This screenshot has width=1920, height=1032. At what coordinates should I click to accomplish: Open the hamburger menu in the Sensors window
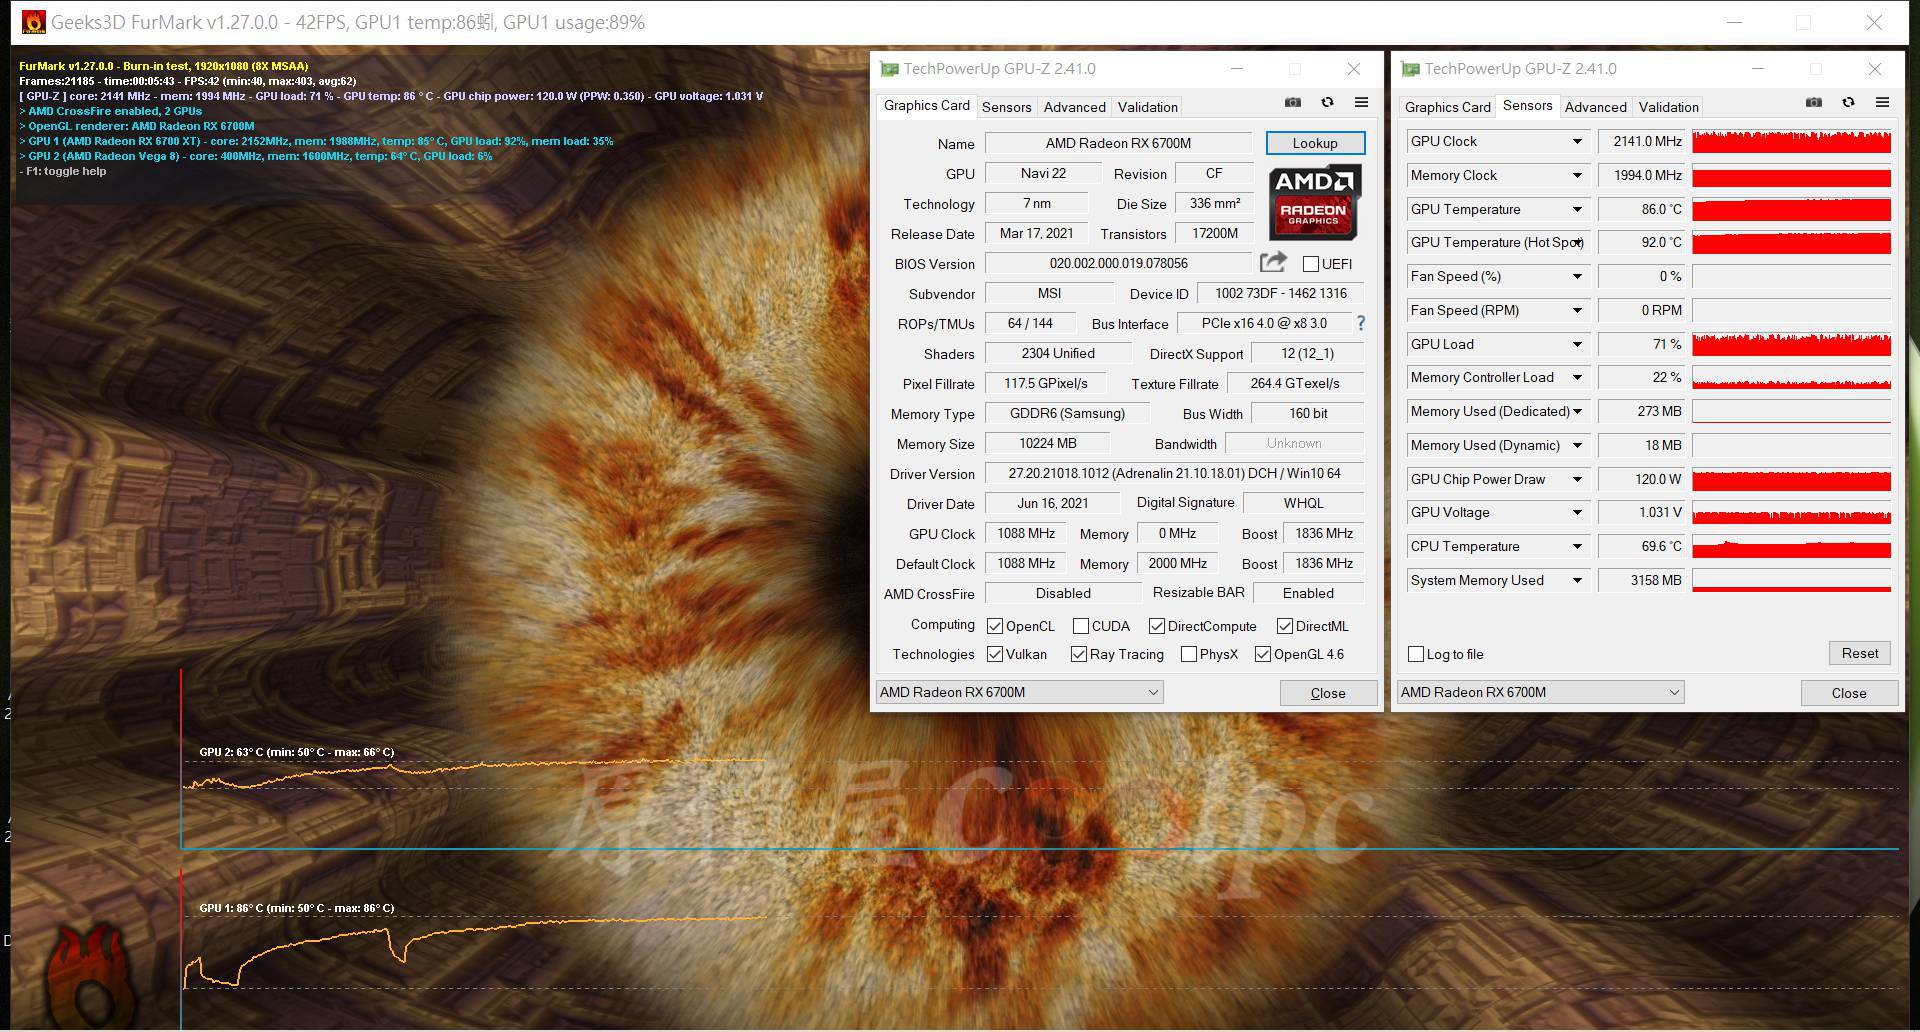1882,102
